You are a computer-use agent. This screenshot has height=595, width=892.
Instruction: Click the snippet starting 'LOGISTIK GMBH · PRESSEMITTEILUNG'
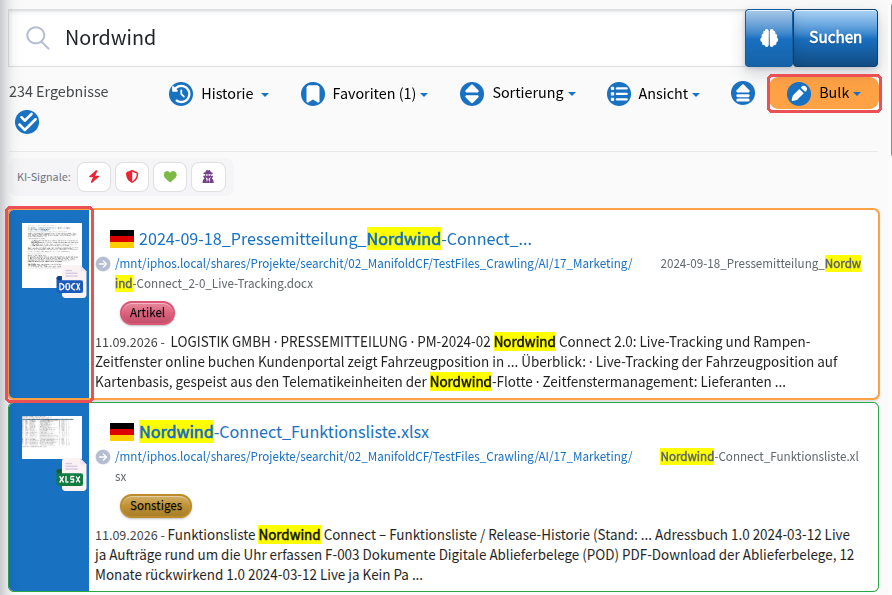coord(466,362)
